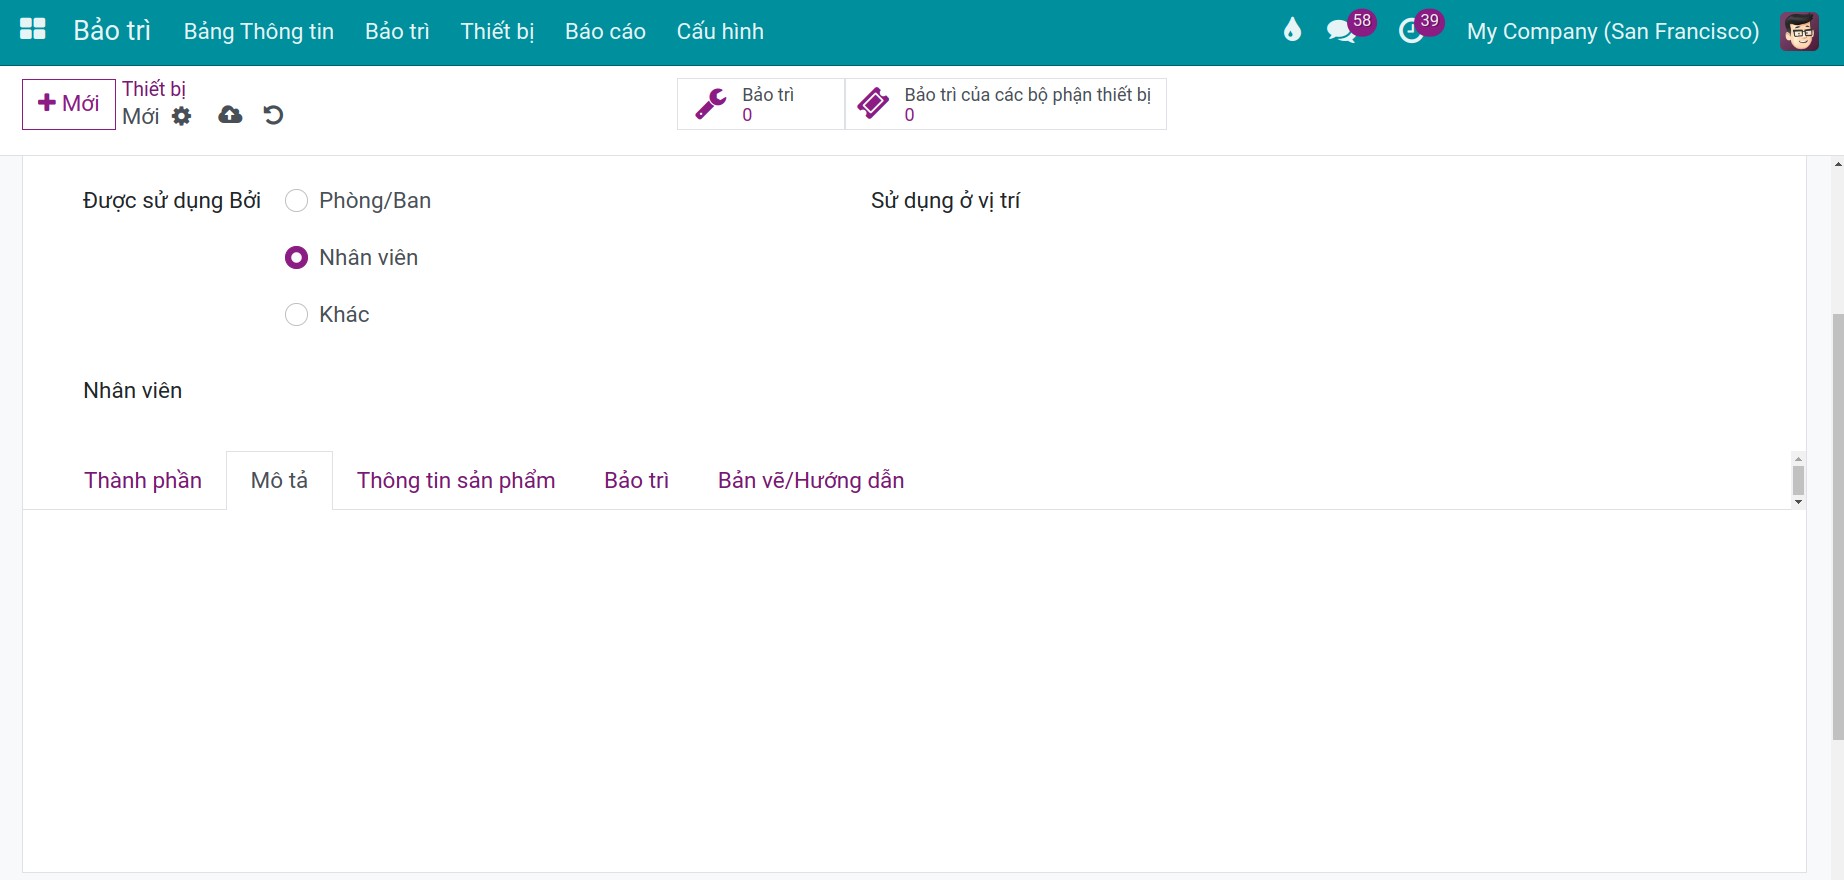Select the Phòng/Ban radio option
This screenshot has height=880, width=1844.
296,201
